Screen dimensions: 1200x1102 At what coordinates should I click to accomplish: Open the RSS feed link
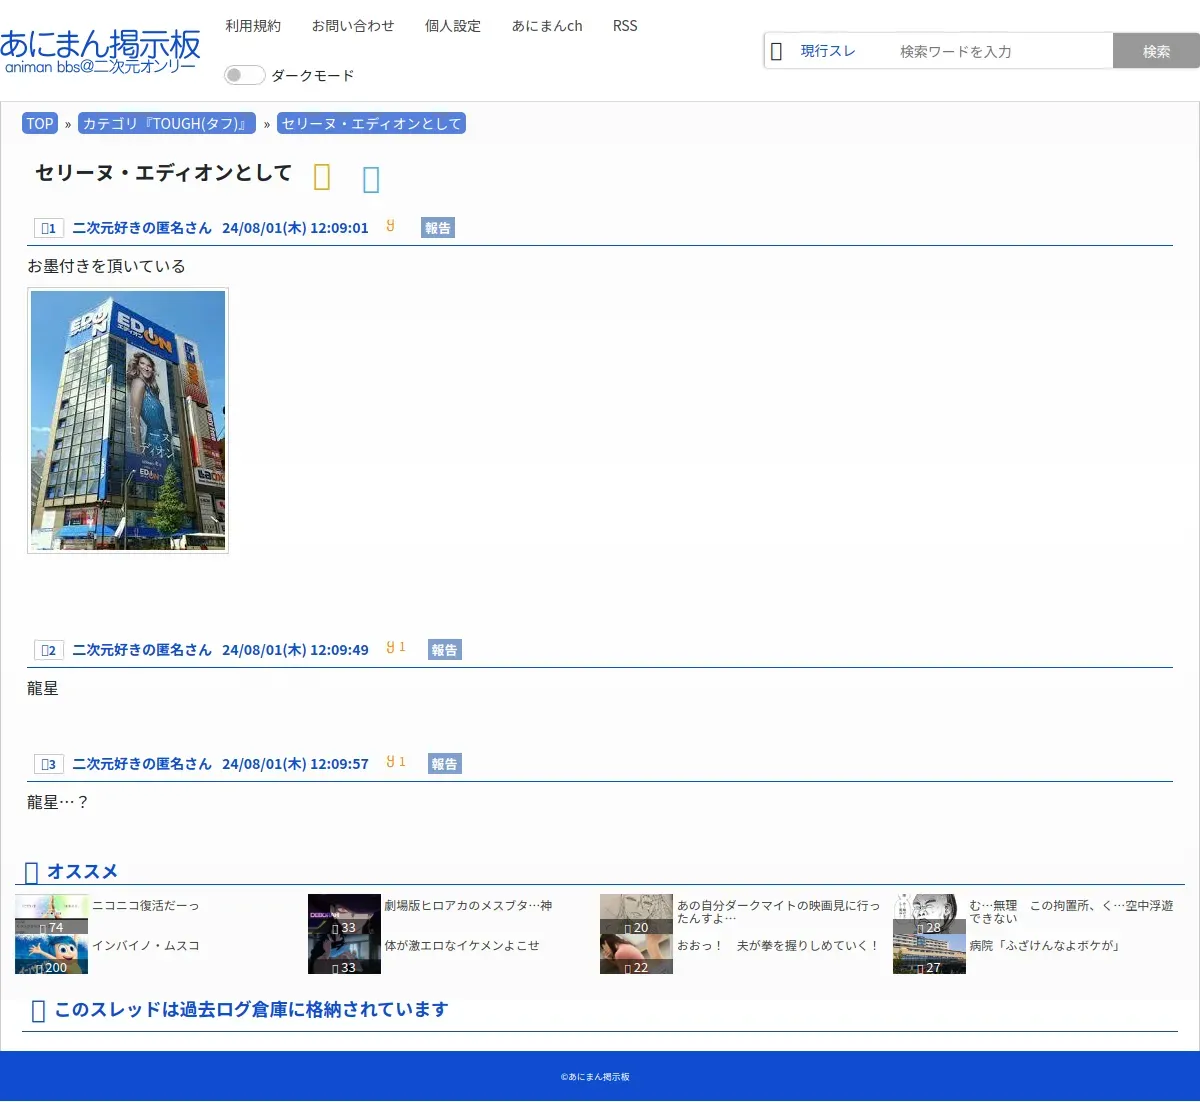tap(625, 26)
